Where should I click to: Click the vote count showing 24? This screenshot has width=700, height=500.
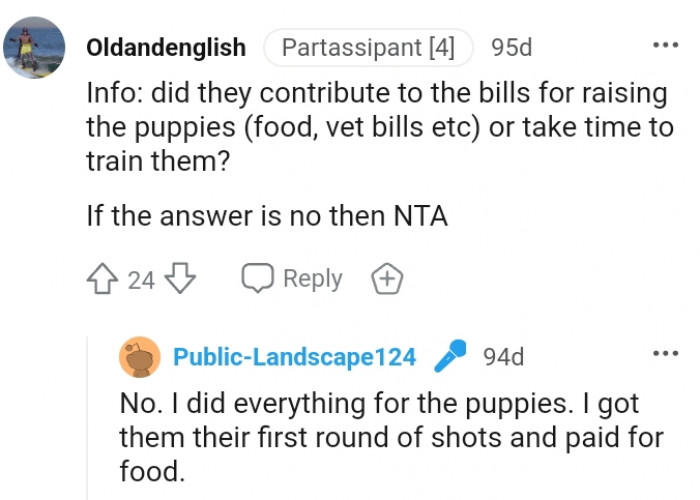point(142,280)
